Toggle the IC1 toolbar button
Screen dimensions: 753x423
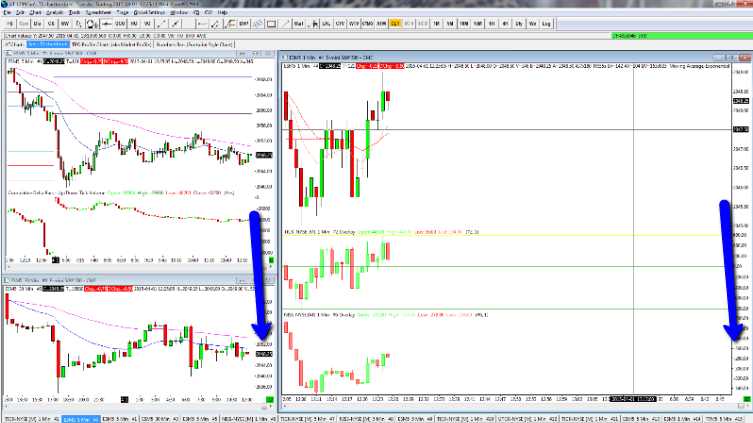click(x=409, y=24)
